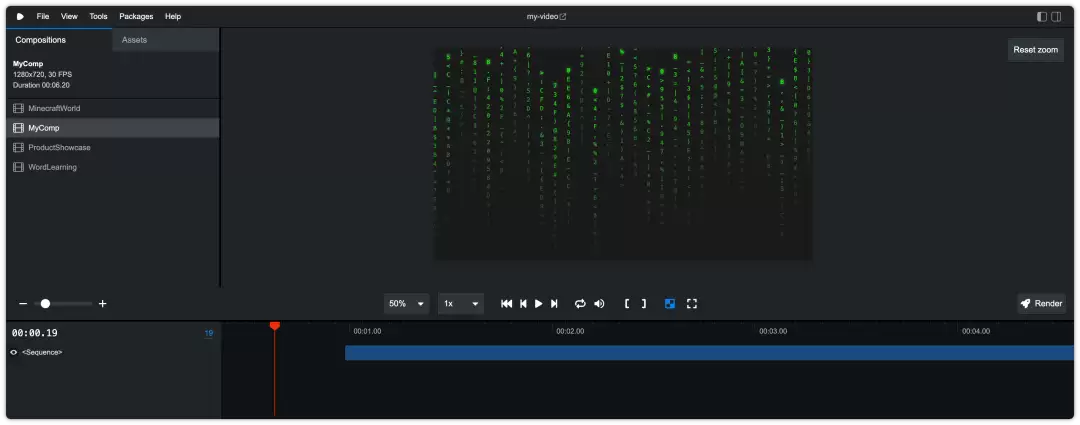Click the 00:01.00 timeline ruler mark
Viewport: 1080px width, 425px height.
point(367,331)
